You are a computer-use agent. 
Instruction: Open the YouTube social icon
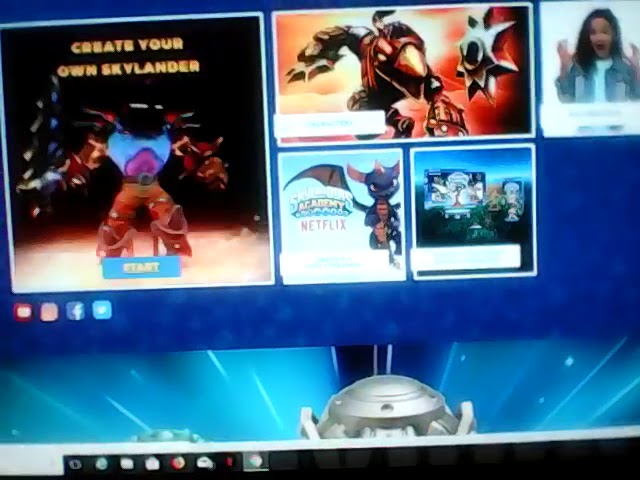(23, 312)
